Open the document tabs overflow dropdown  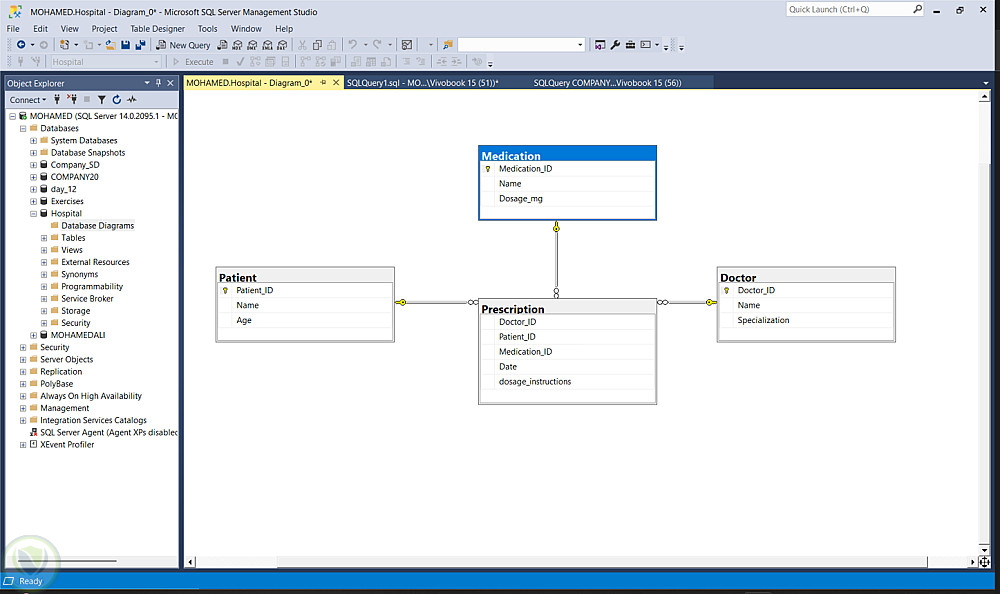pyautogui.click(x=985, y=83)
